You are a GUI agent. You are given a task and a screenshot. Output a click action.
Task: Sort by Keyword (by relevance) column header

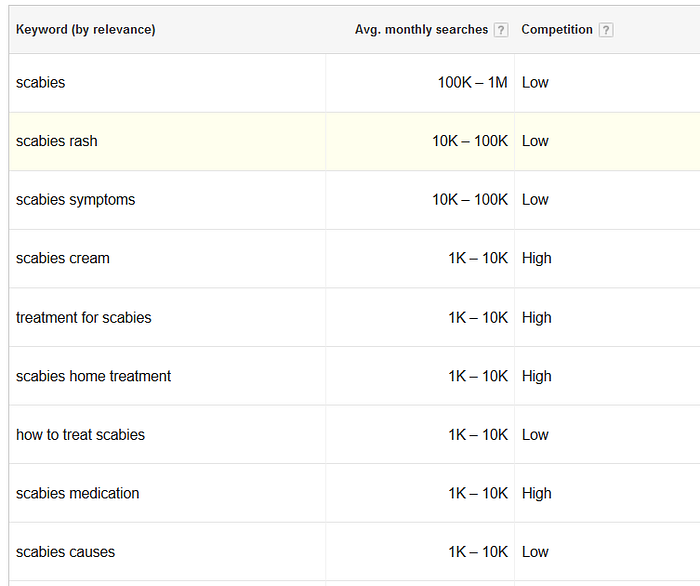click(x=86, y=30)
